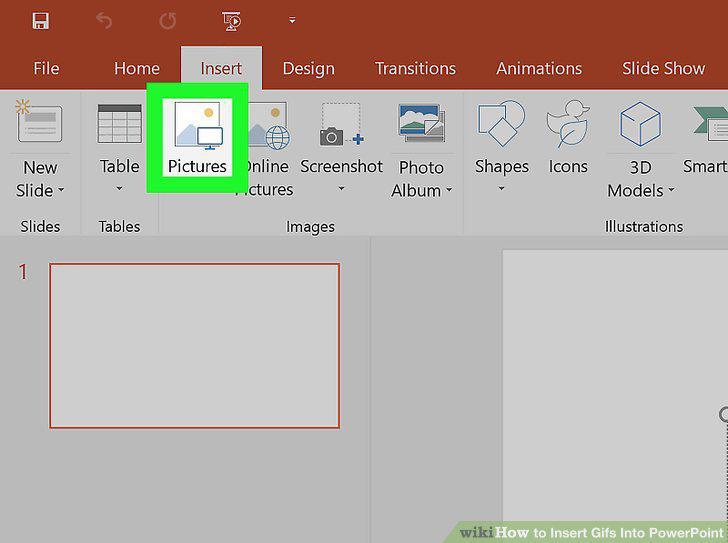Expand the 3D Models dropdown arrow
This screenshot has width=728, height=543.
[671, 190]
